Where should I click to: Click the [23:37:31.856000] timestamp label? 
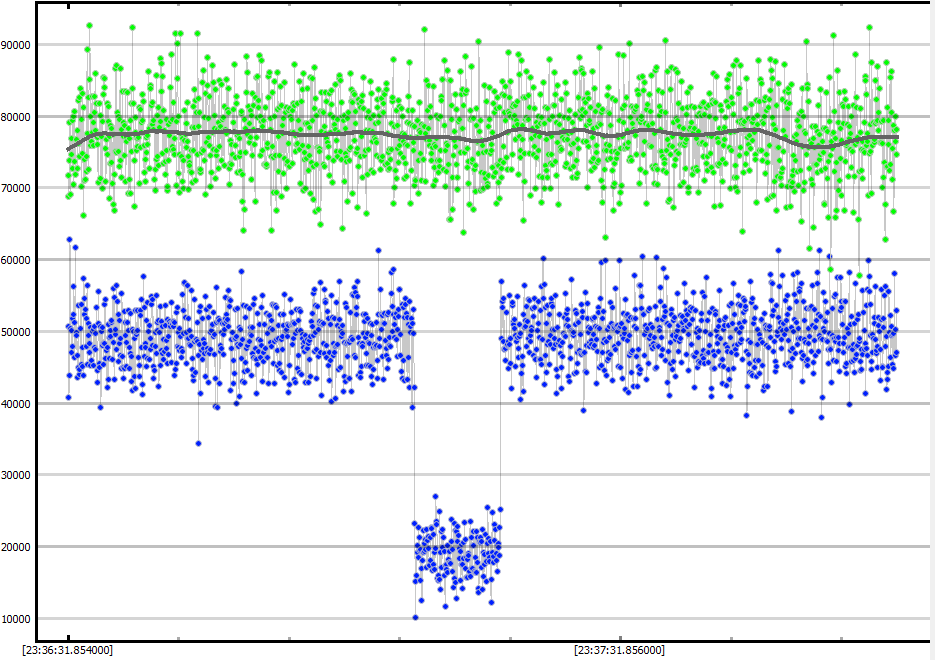click(x=620, y=650)
